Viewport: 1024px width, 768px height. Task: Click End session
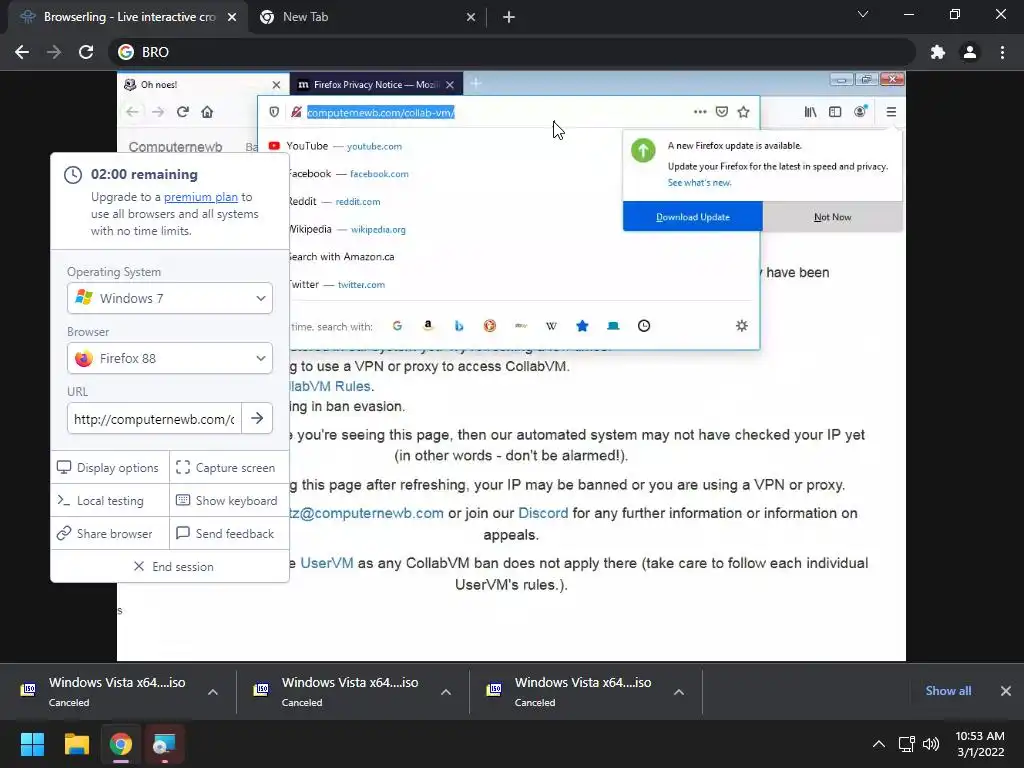(174, 567)
